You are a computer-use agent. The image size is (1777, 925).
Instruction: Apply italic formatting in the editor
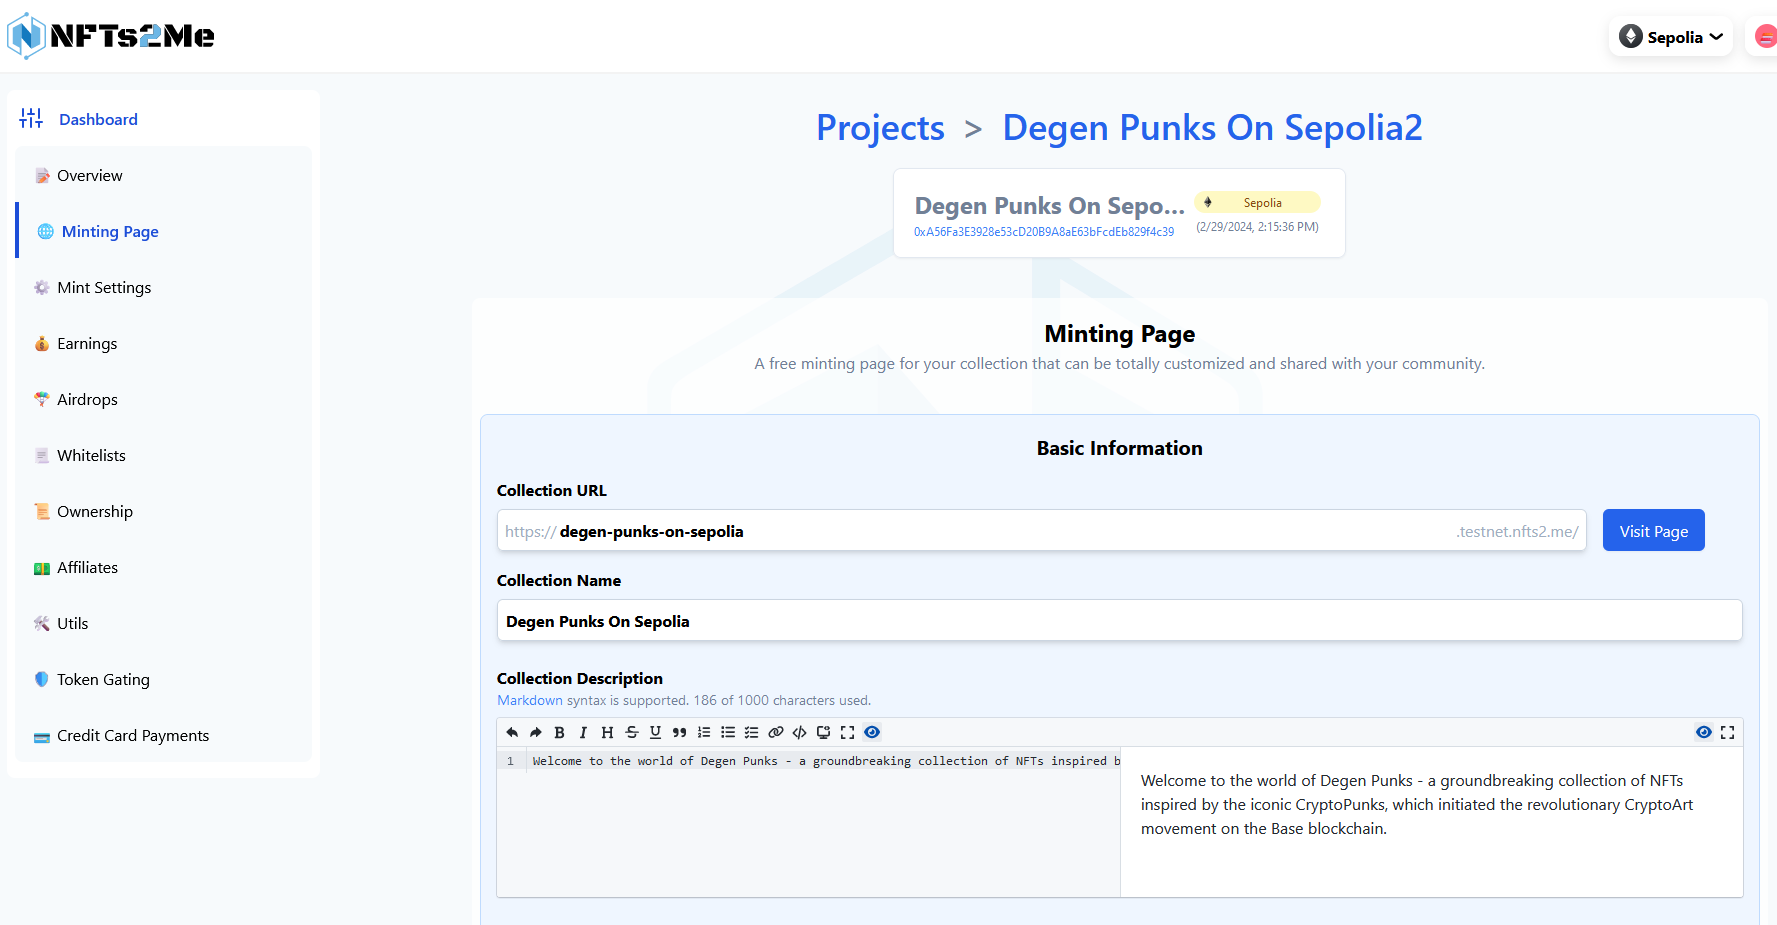pos(583,732)
